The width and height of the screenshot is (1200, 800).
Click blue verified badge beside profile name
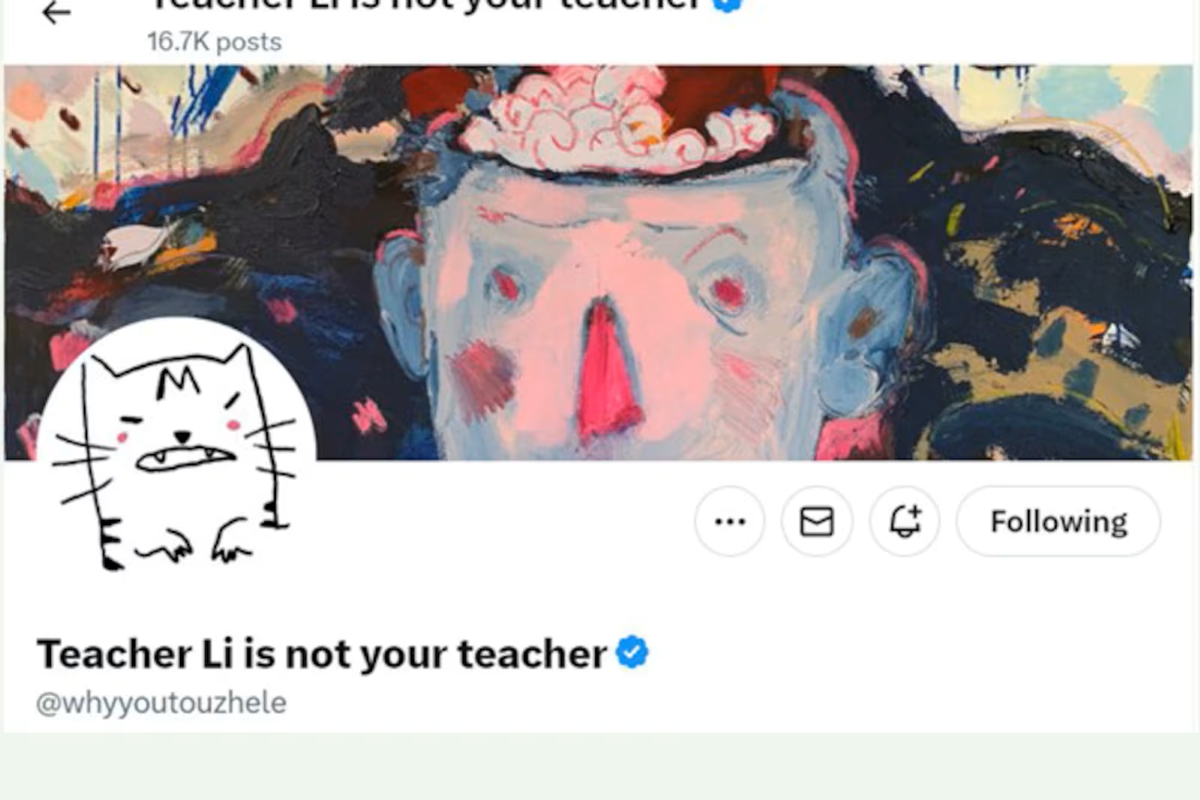631,653
